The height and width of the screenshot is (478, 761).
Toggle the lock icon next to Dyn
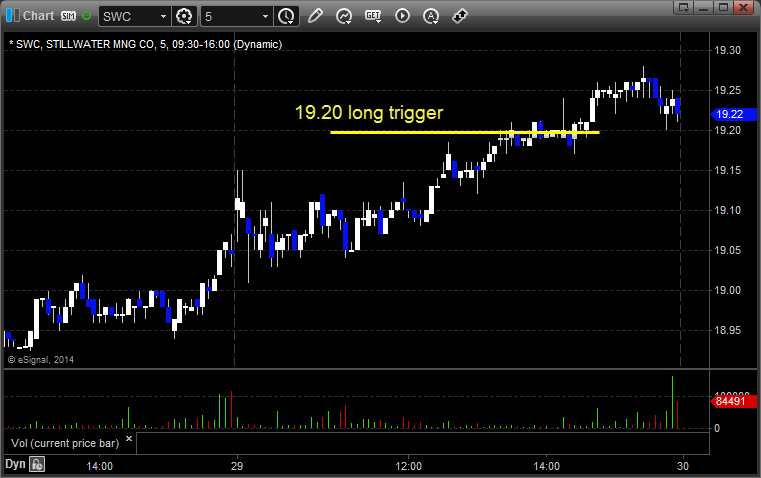click(37, 464)
